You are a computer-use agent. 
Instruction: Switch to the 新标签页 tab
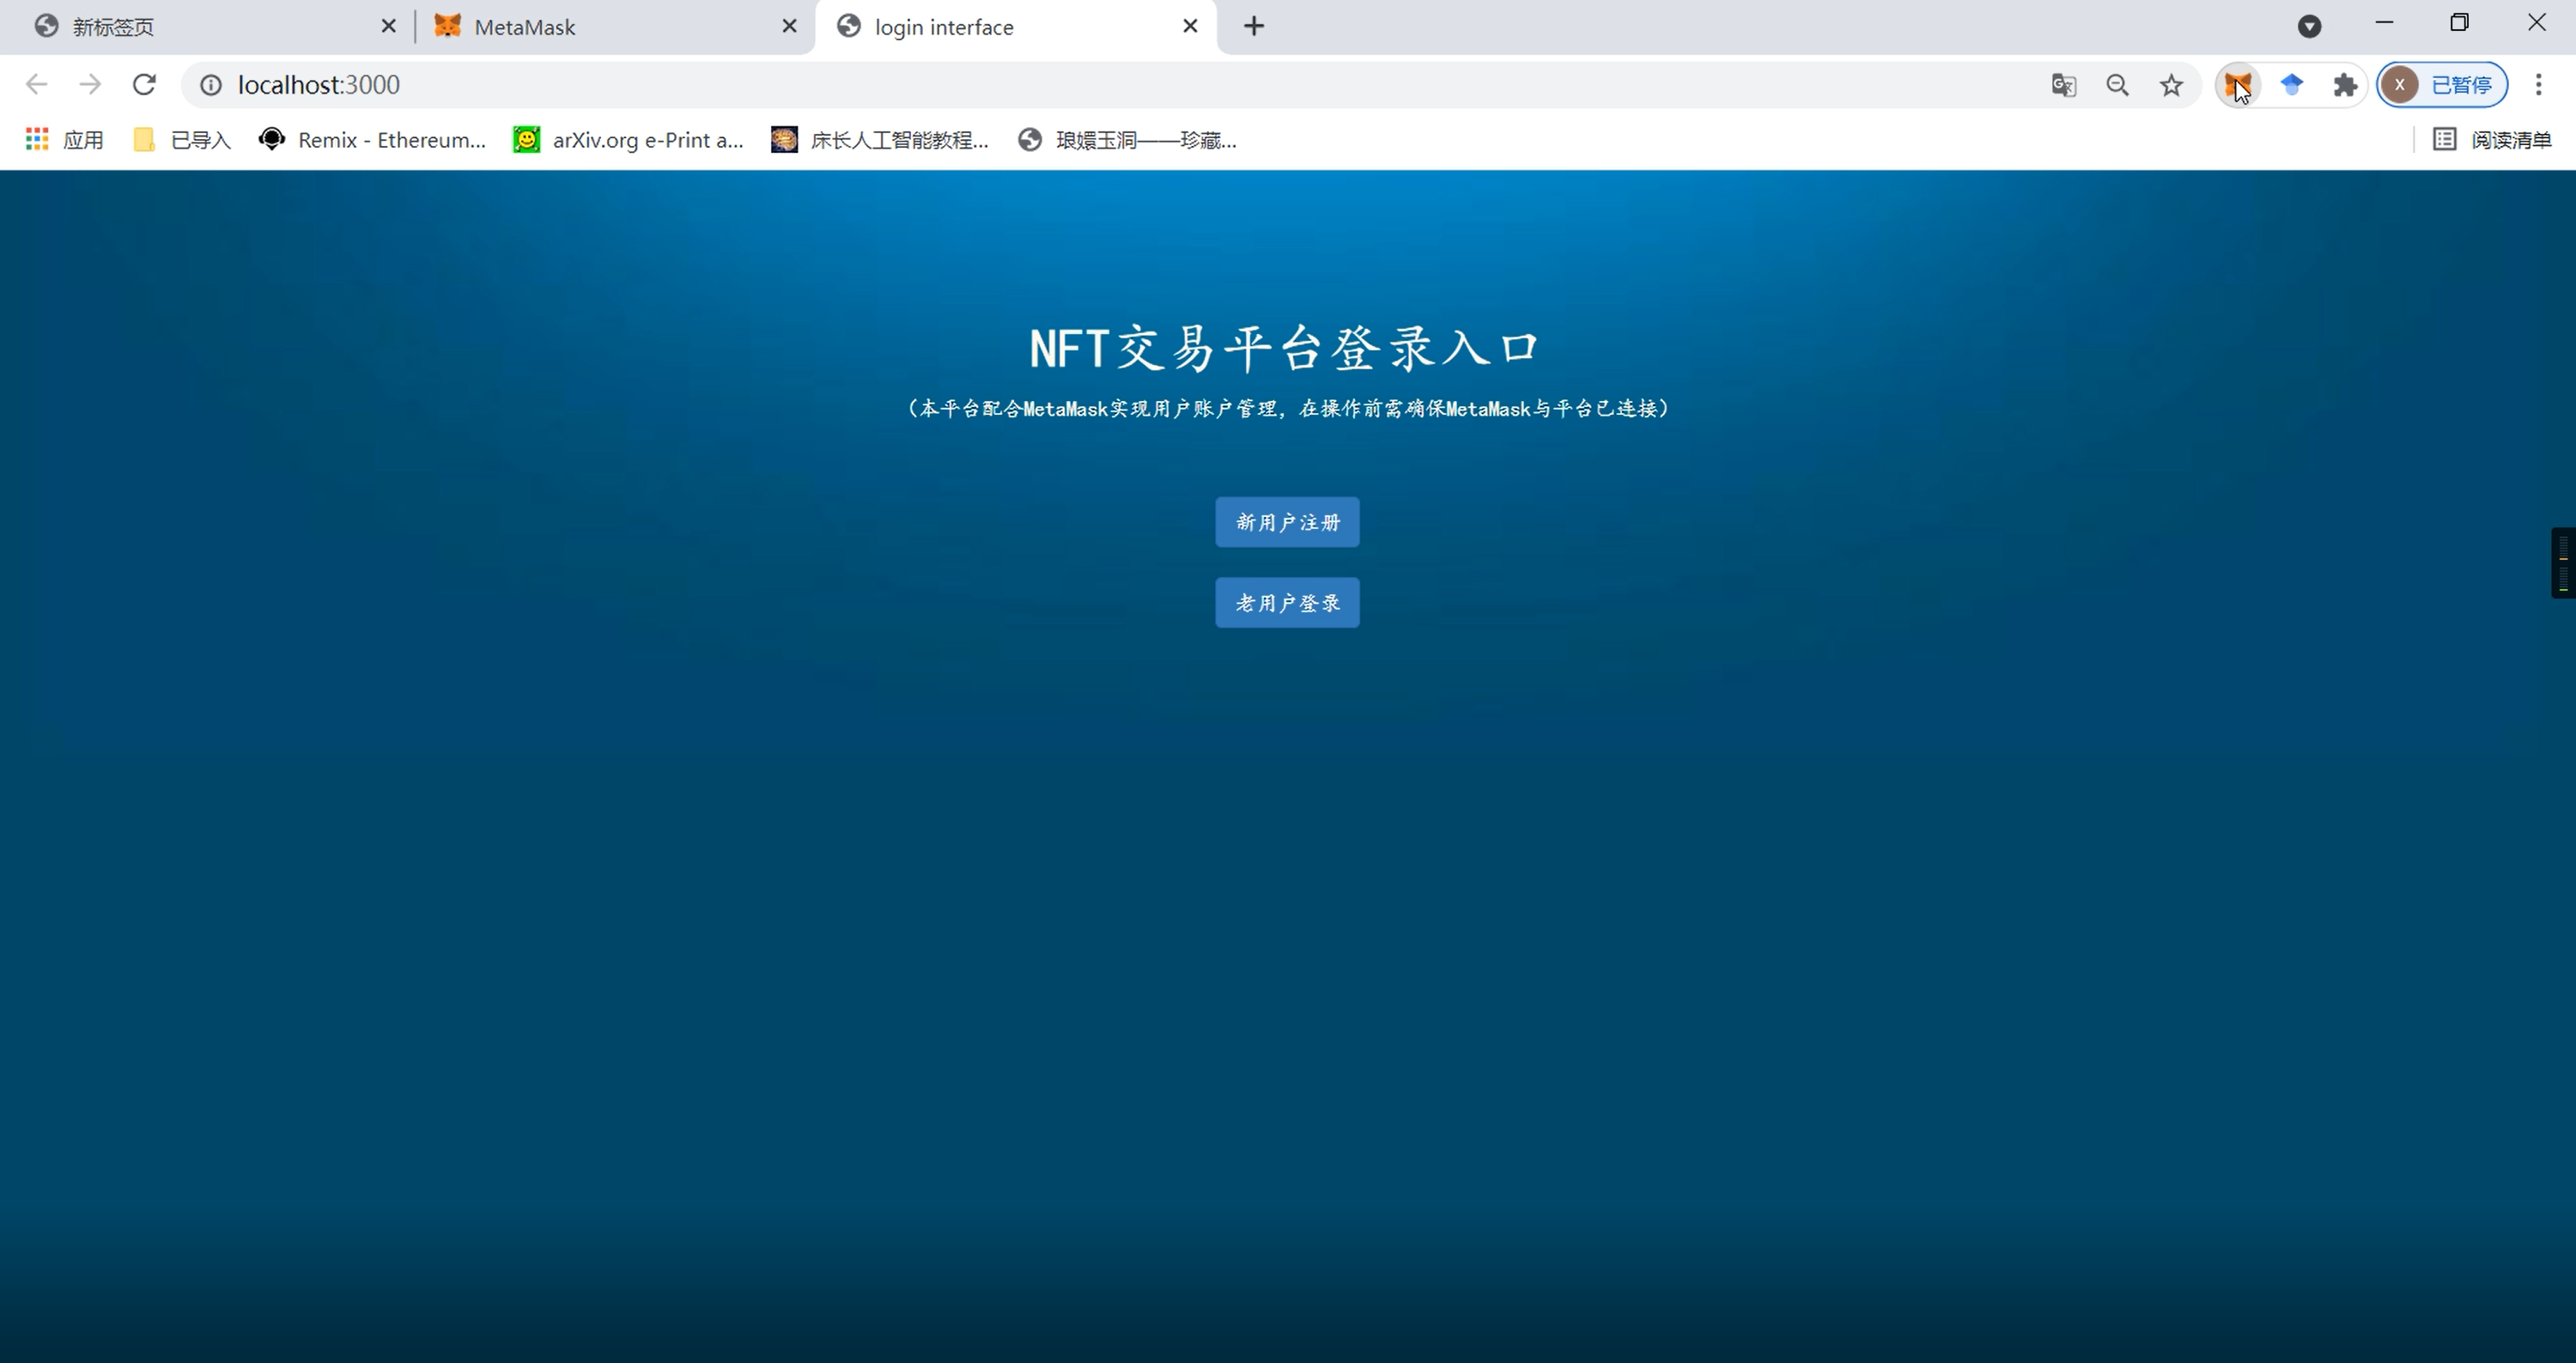(210, 27)
